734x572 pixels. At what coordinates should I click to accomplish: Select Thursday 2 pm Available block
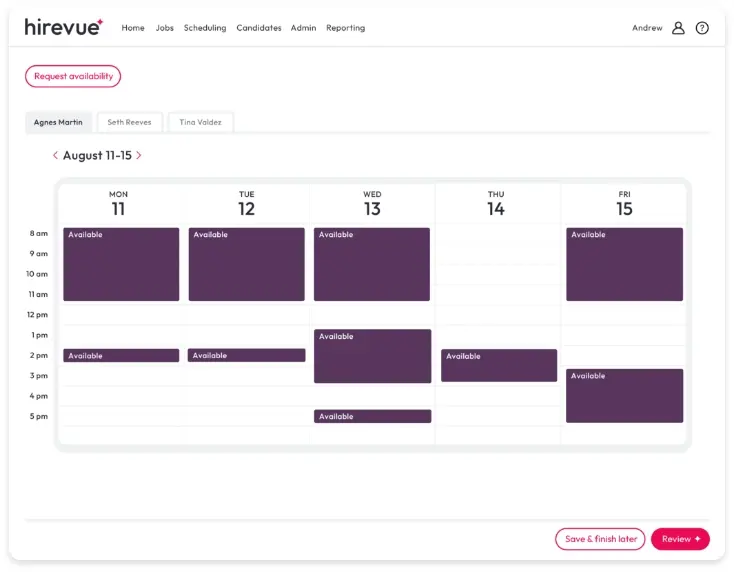(x=499, y=365)
